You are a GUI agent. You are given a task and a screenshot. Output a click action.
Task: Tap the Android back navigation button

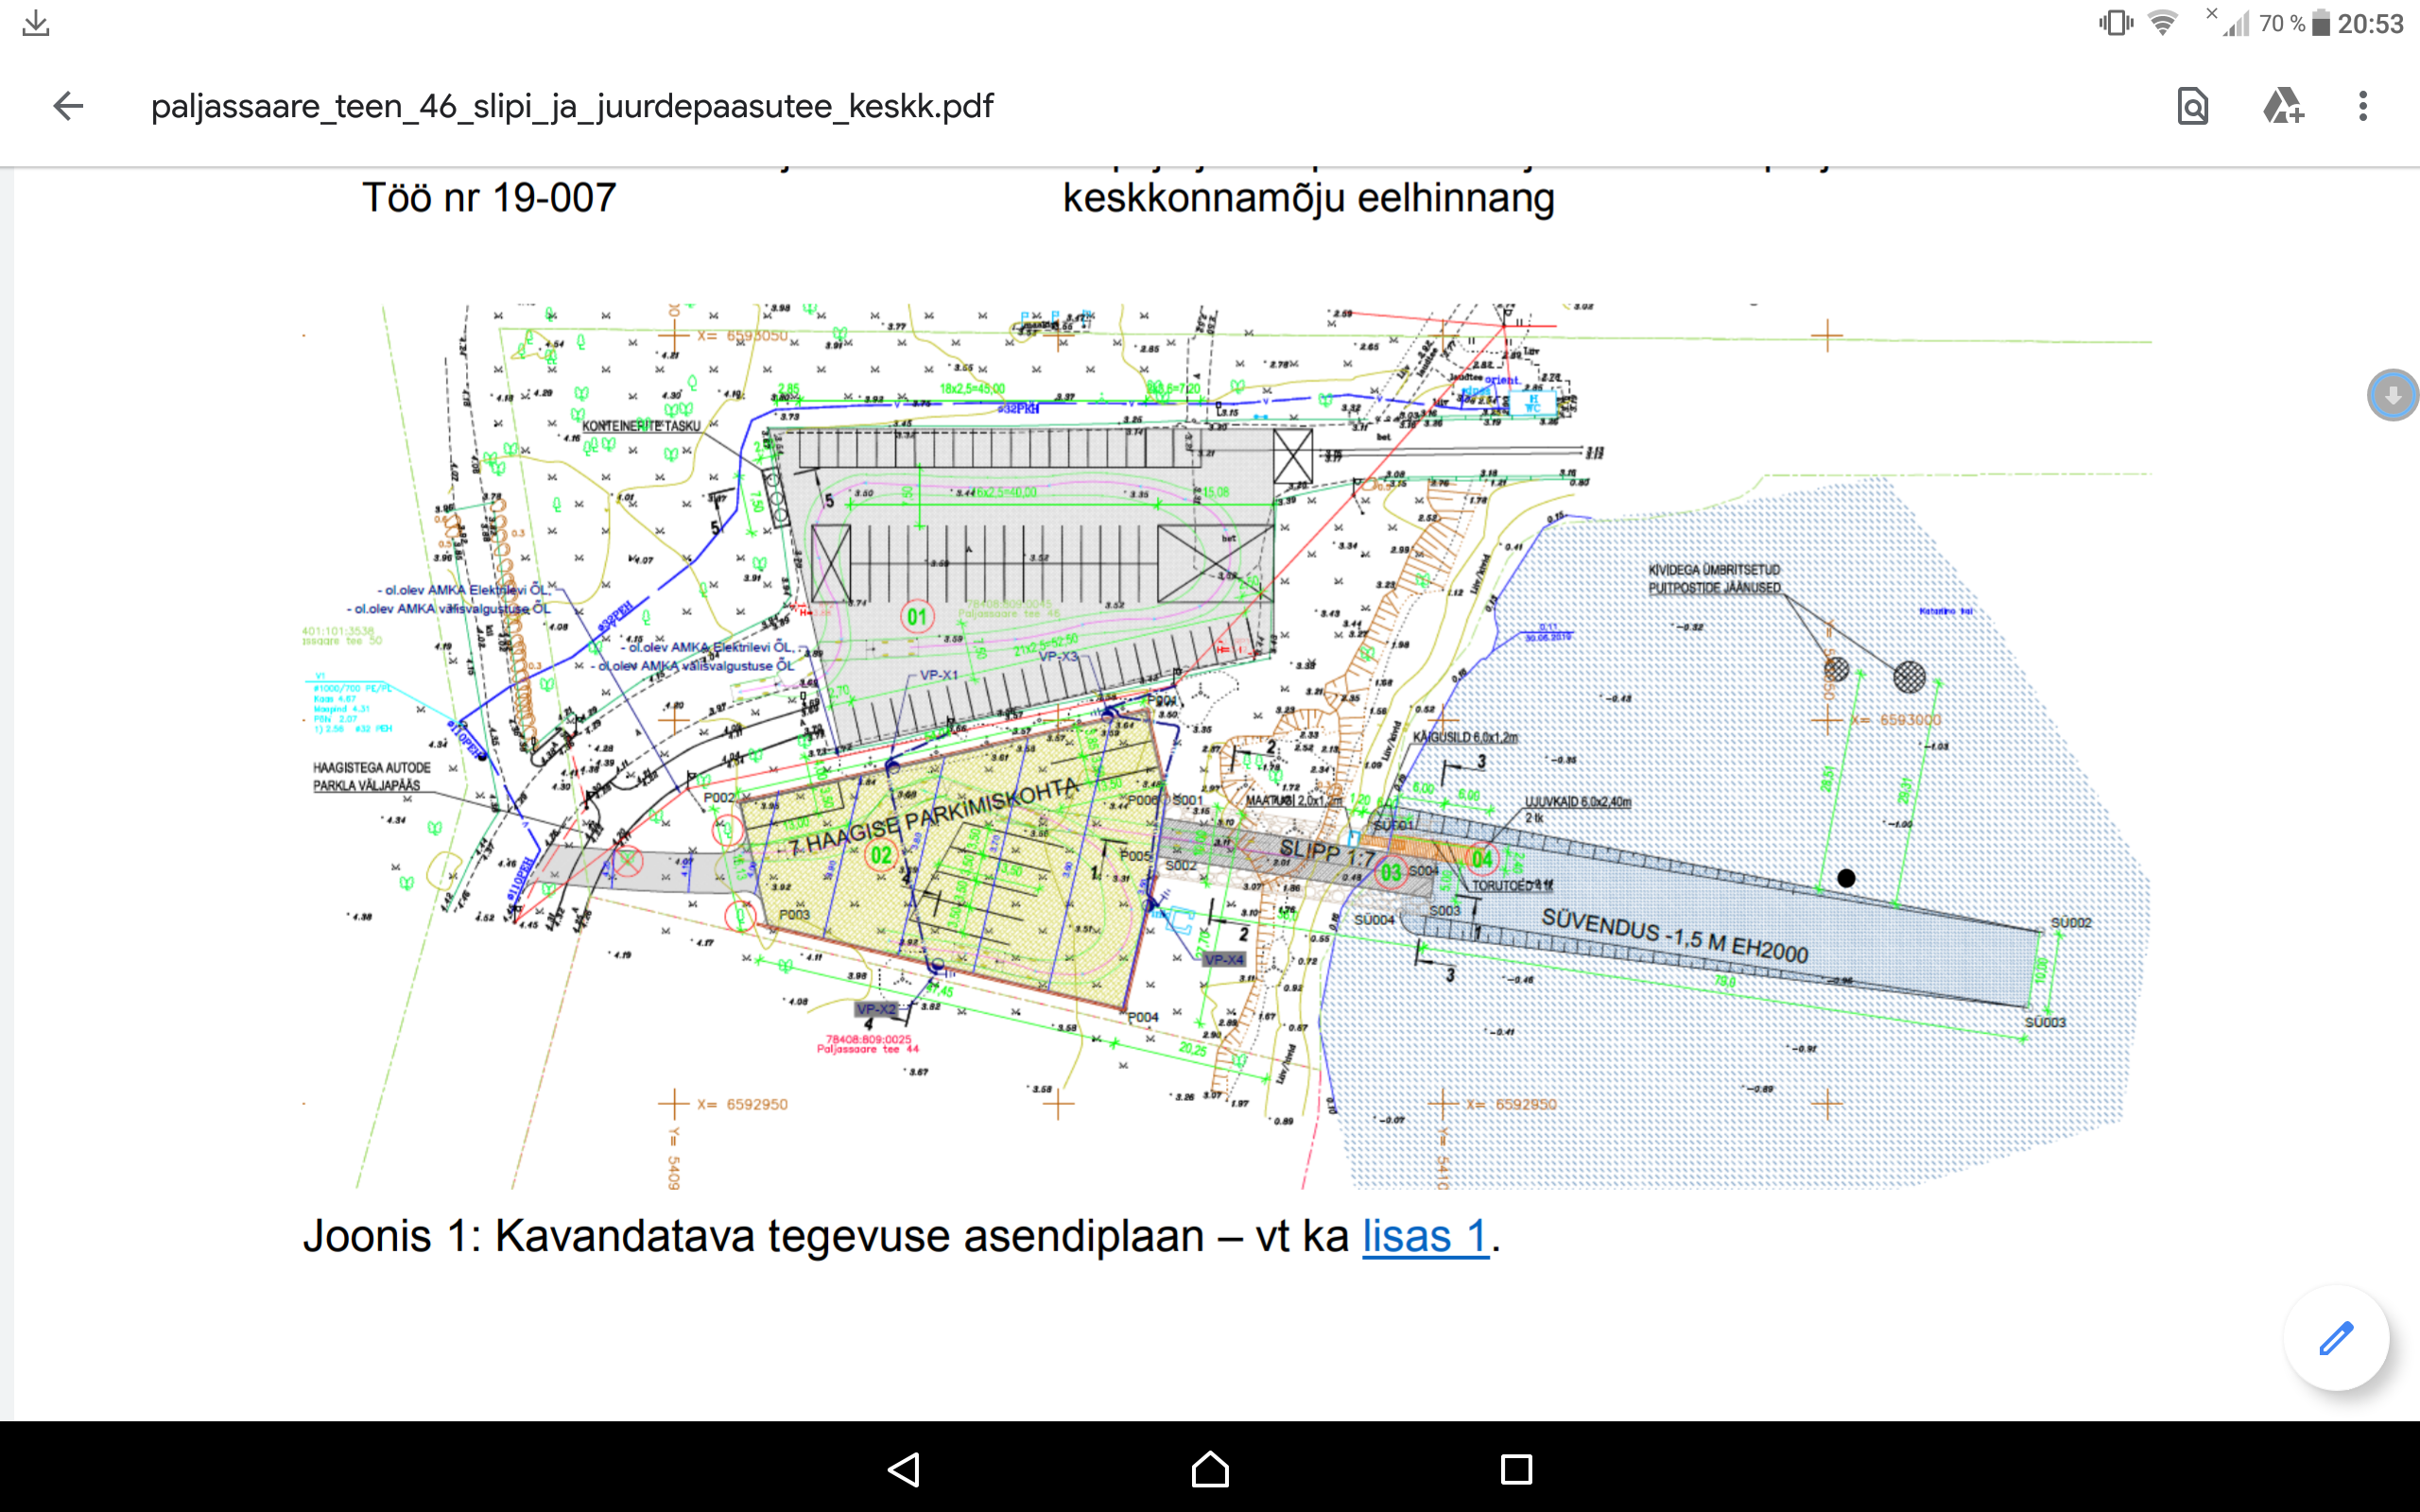click(904, 1469)
